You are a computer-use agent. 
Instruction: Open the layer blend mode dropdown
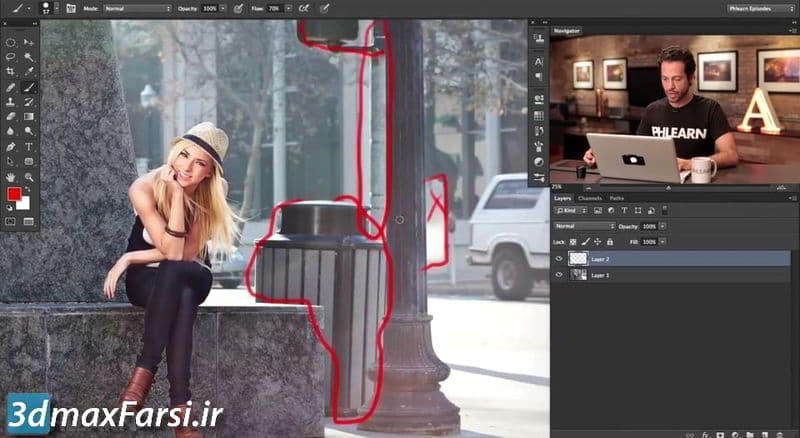[584, 226]
